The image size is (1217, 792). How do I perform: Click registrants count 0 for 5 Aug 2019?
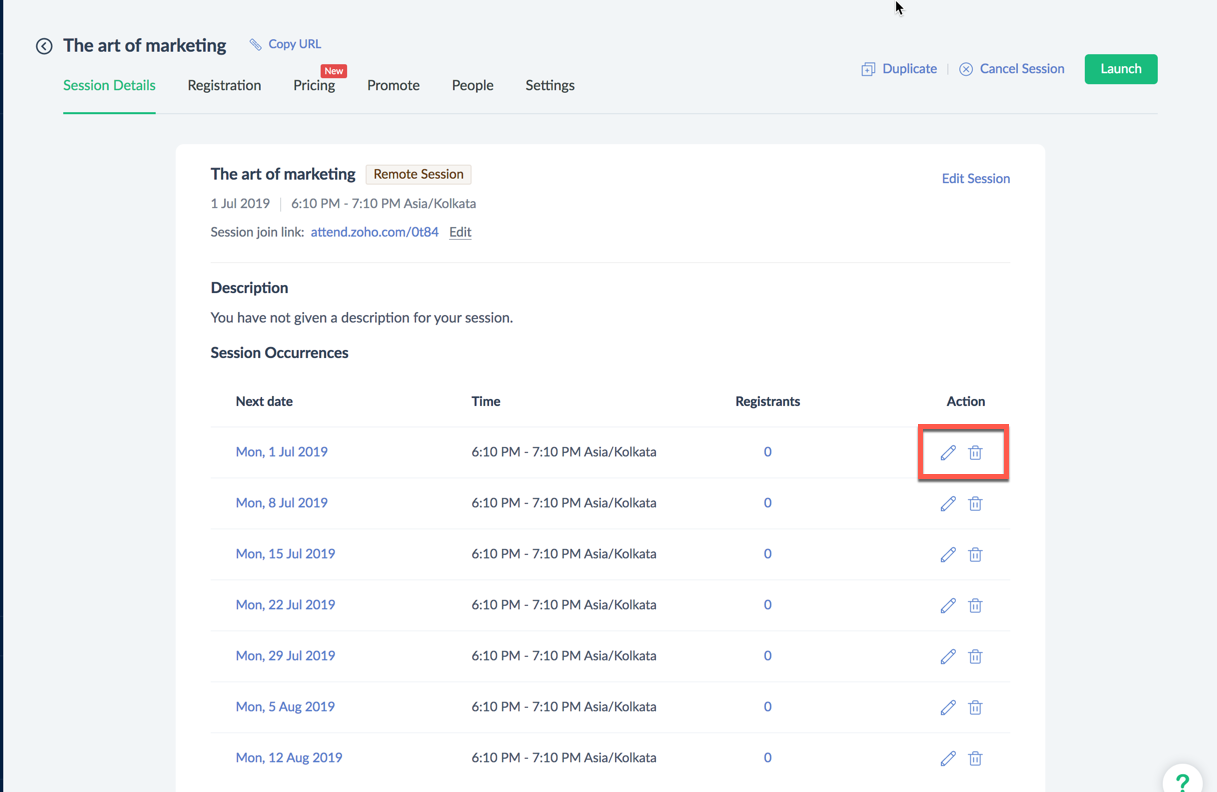coord(768,707)
